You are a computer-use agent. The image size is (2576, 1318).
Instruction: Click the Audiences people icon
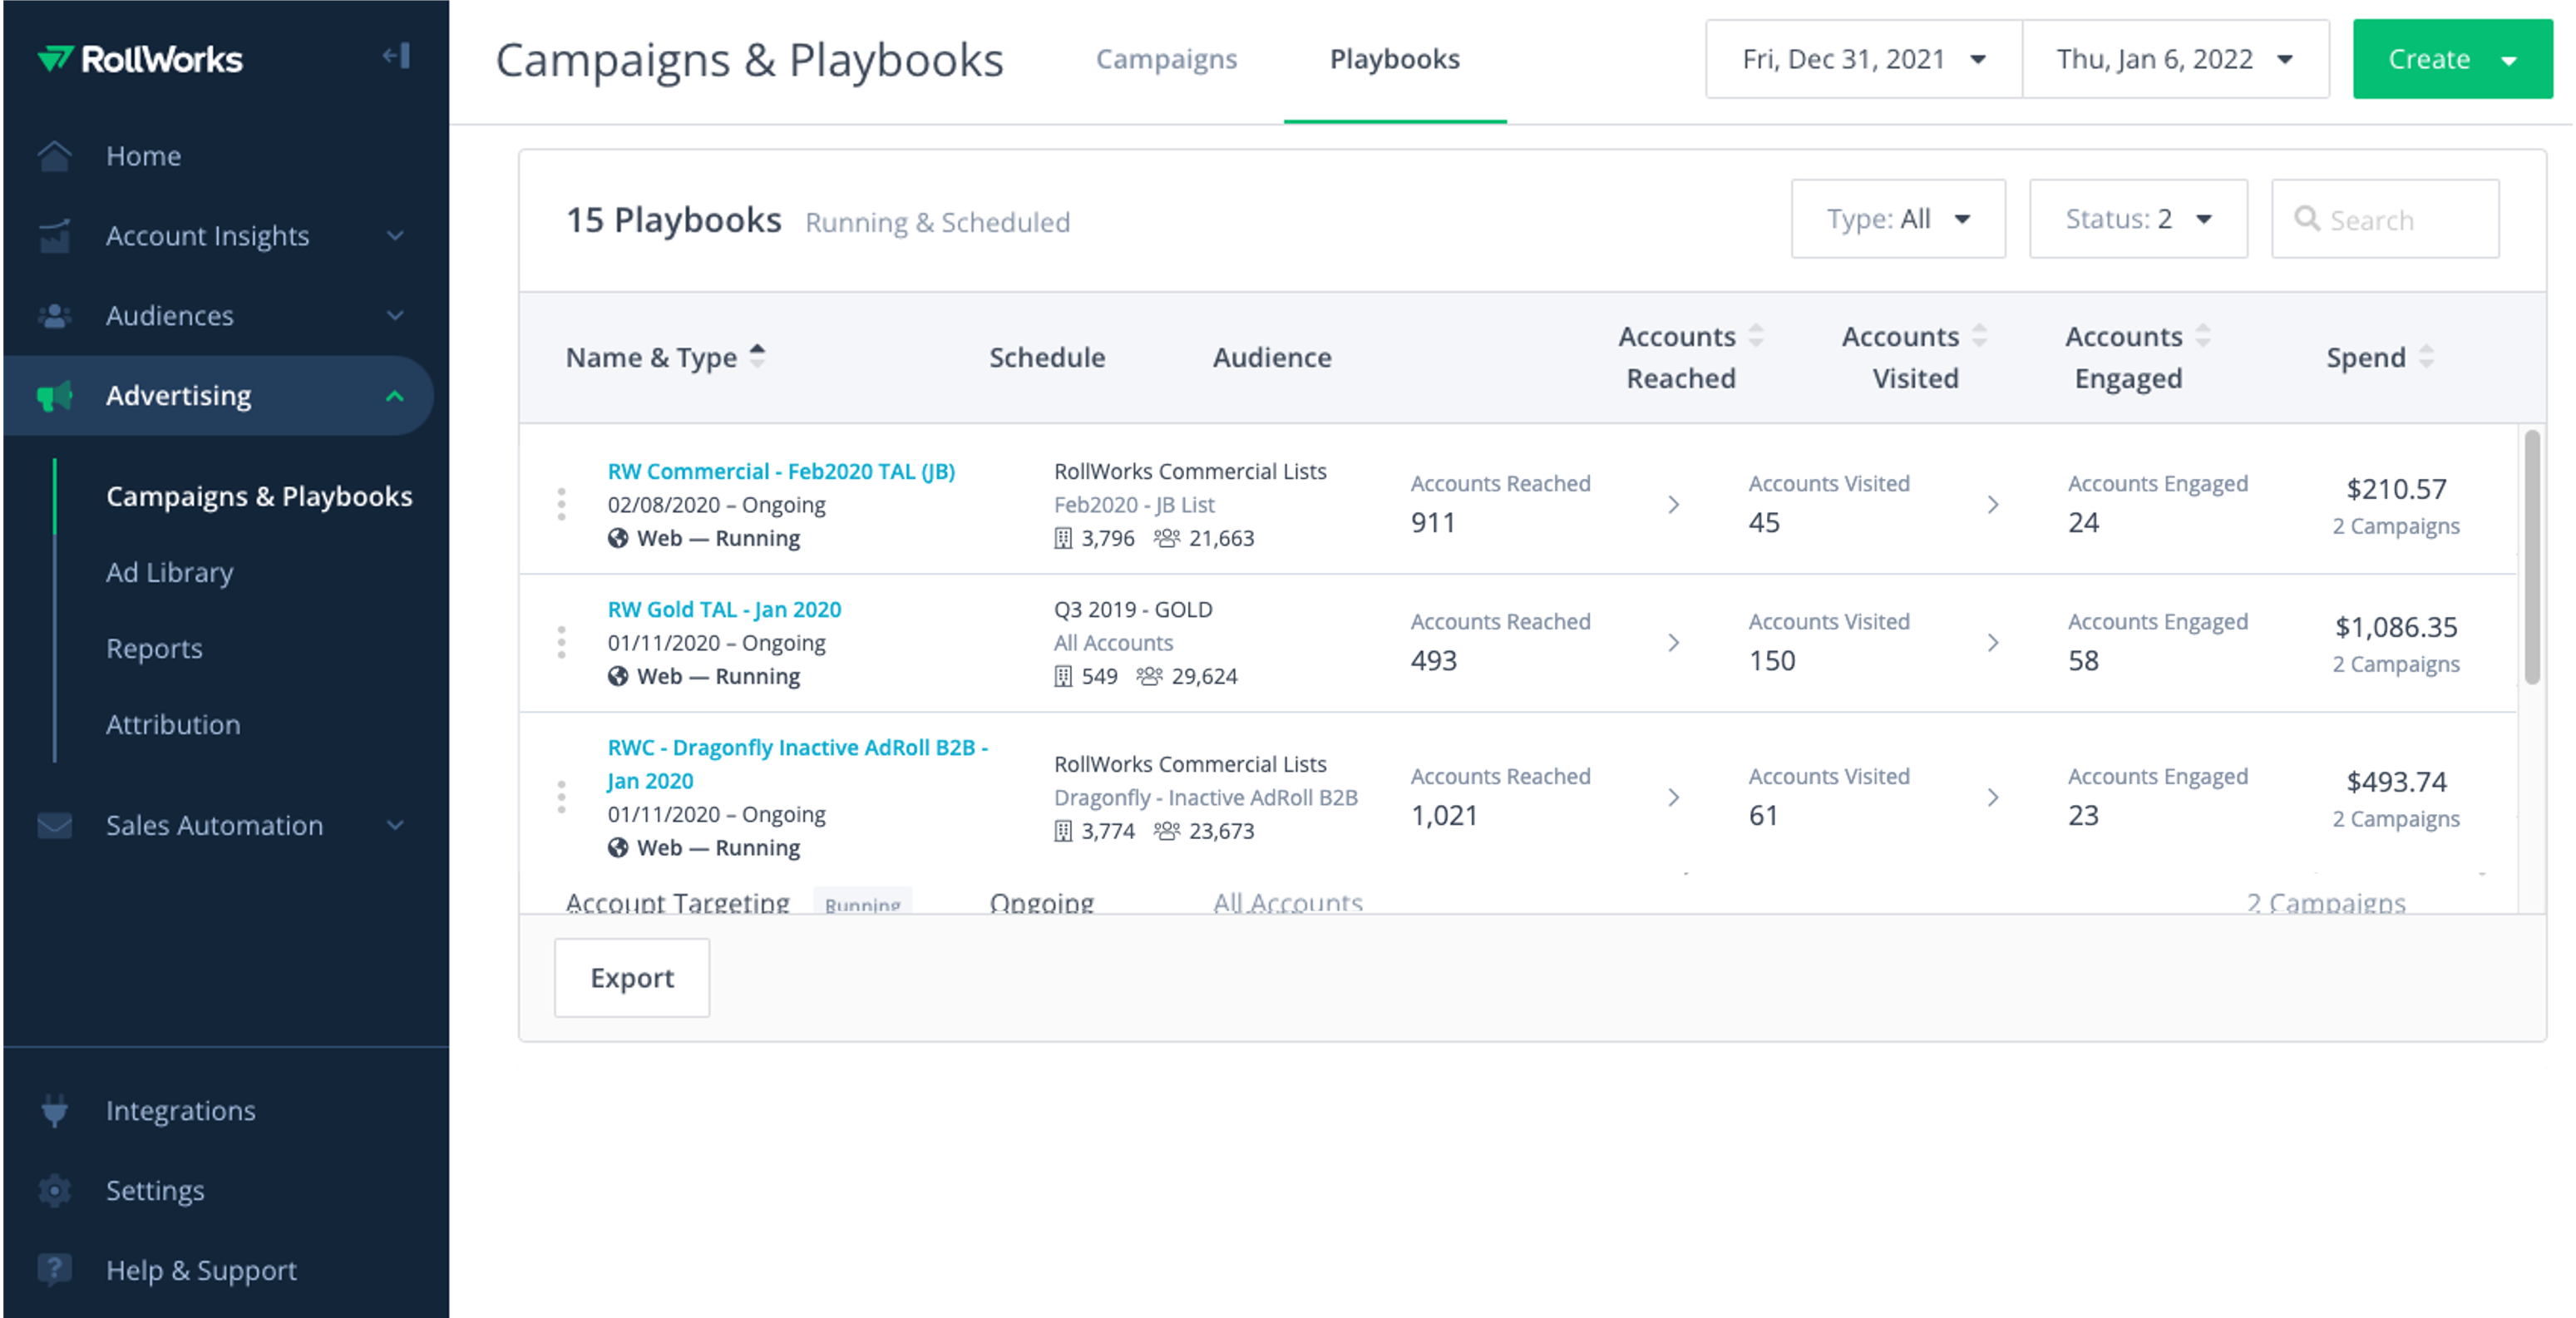55,316
